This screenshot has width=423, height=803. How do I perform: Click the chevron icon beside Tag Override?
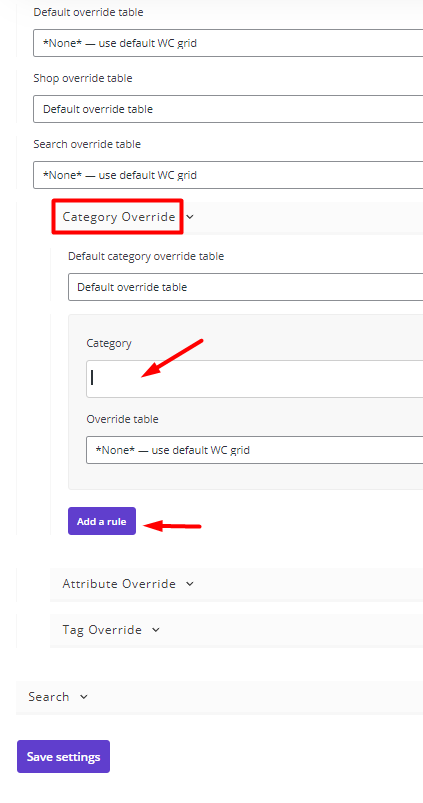tap(156, 630)
